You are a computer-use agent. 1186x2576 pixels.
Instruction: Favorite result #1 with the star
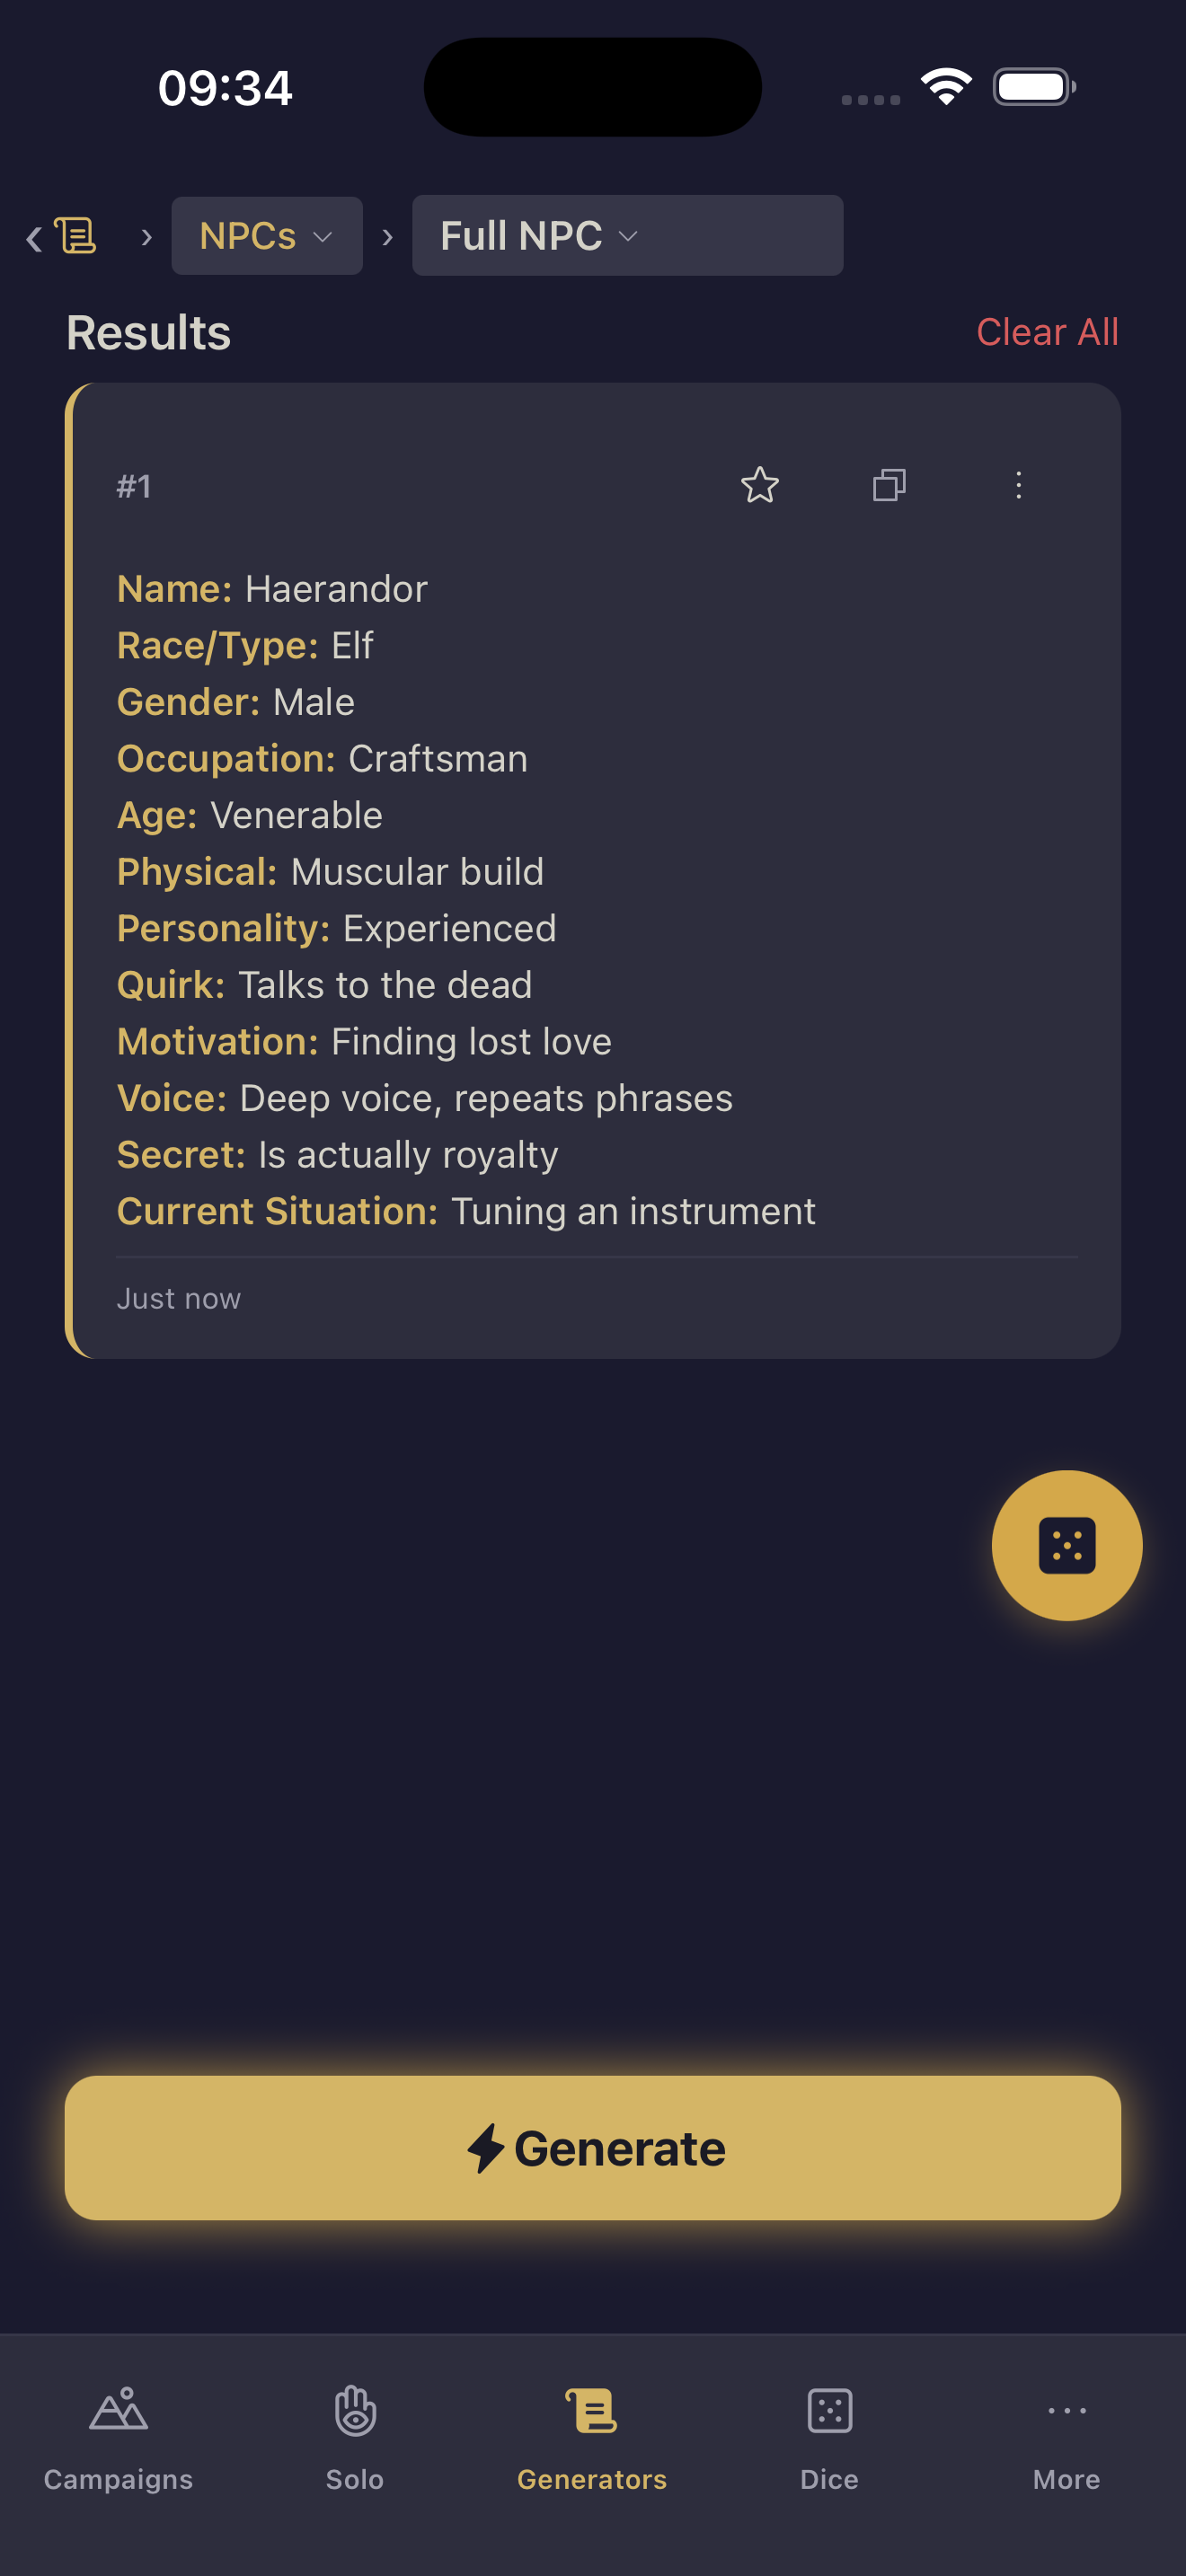tap(759, 486)
